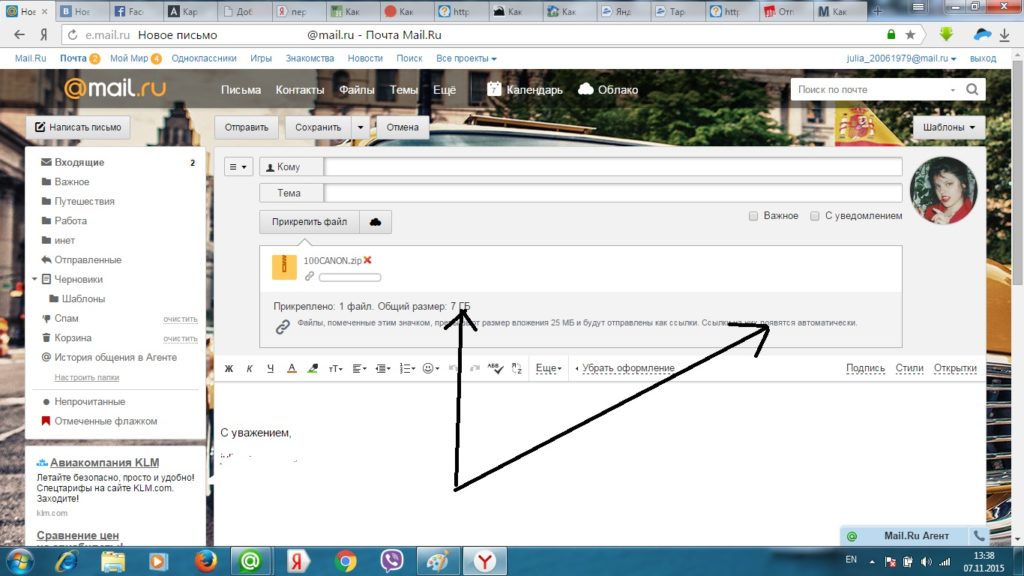This screenshot has height=576, width=1024.
Task: Open the Спам folder
Action: coord(66,319)
